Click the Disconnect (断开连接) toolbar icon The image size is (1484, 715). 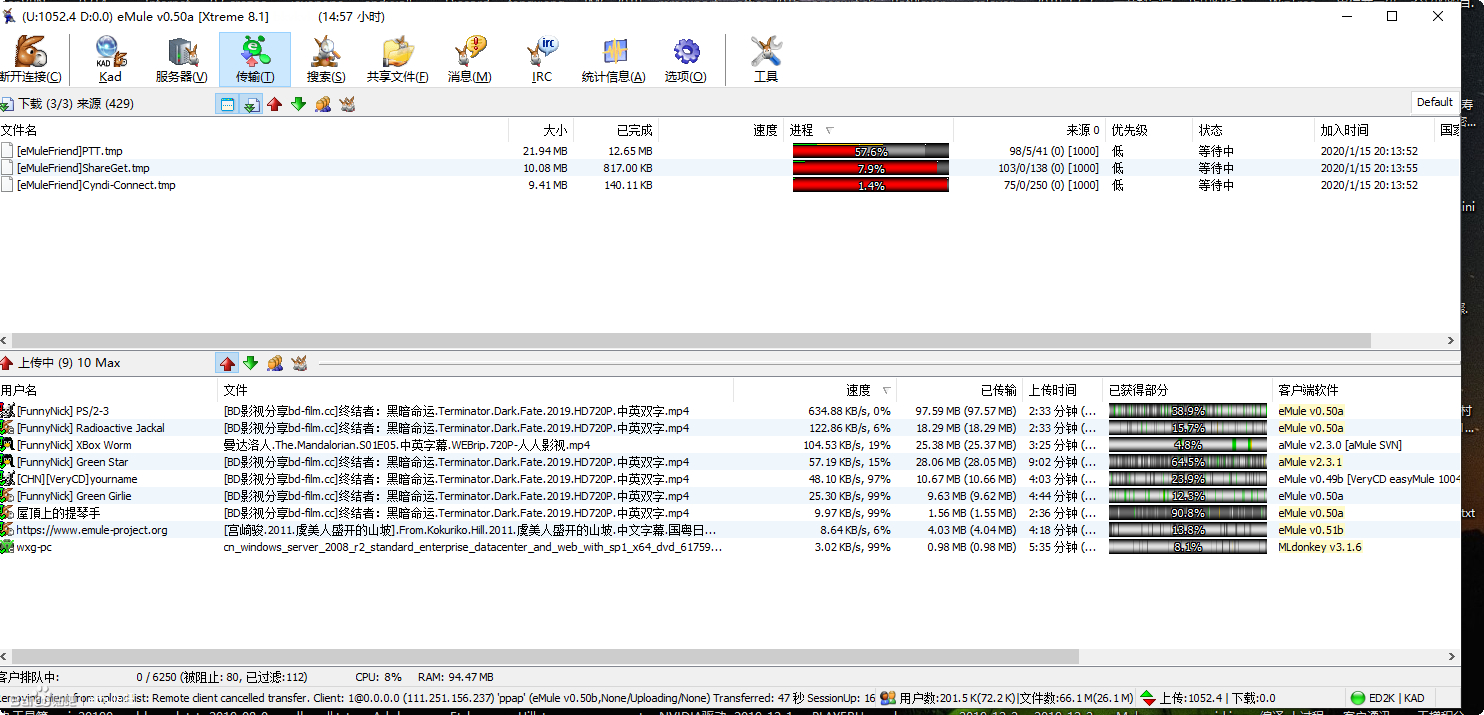coord(30,59)
